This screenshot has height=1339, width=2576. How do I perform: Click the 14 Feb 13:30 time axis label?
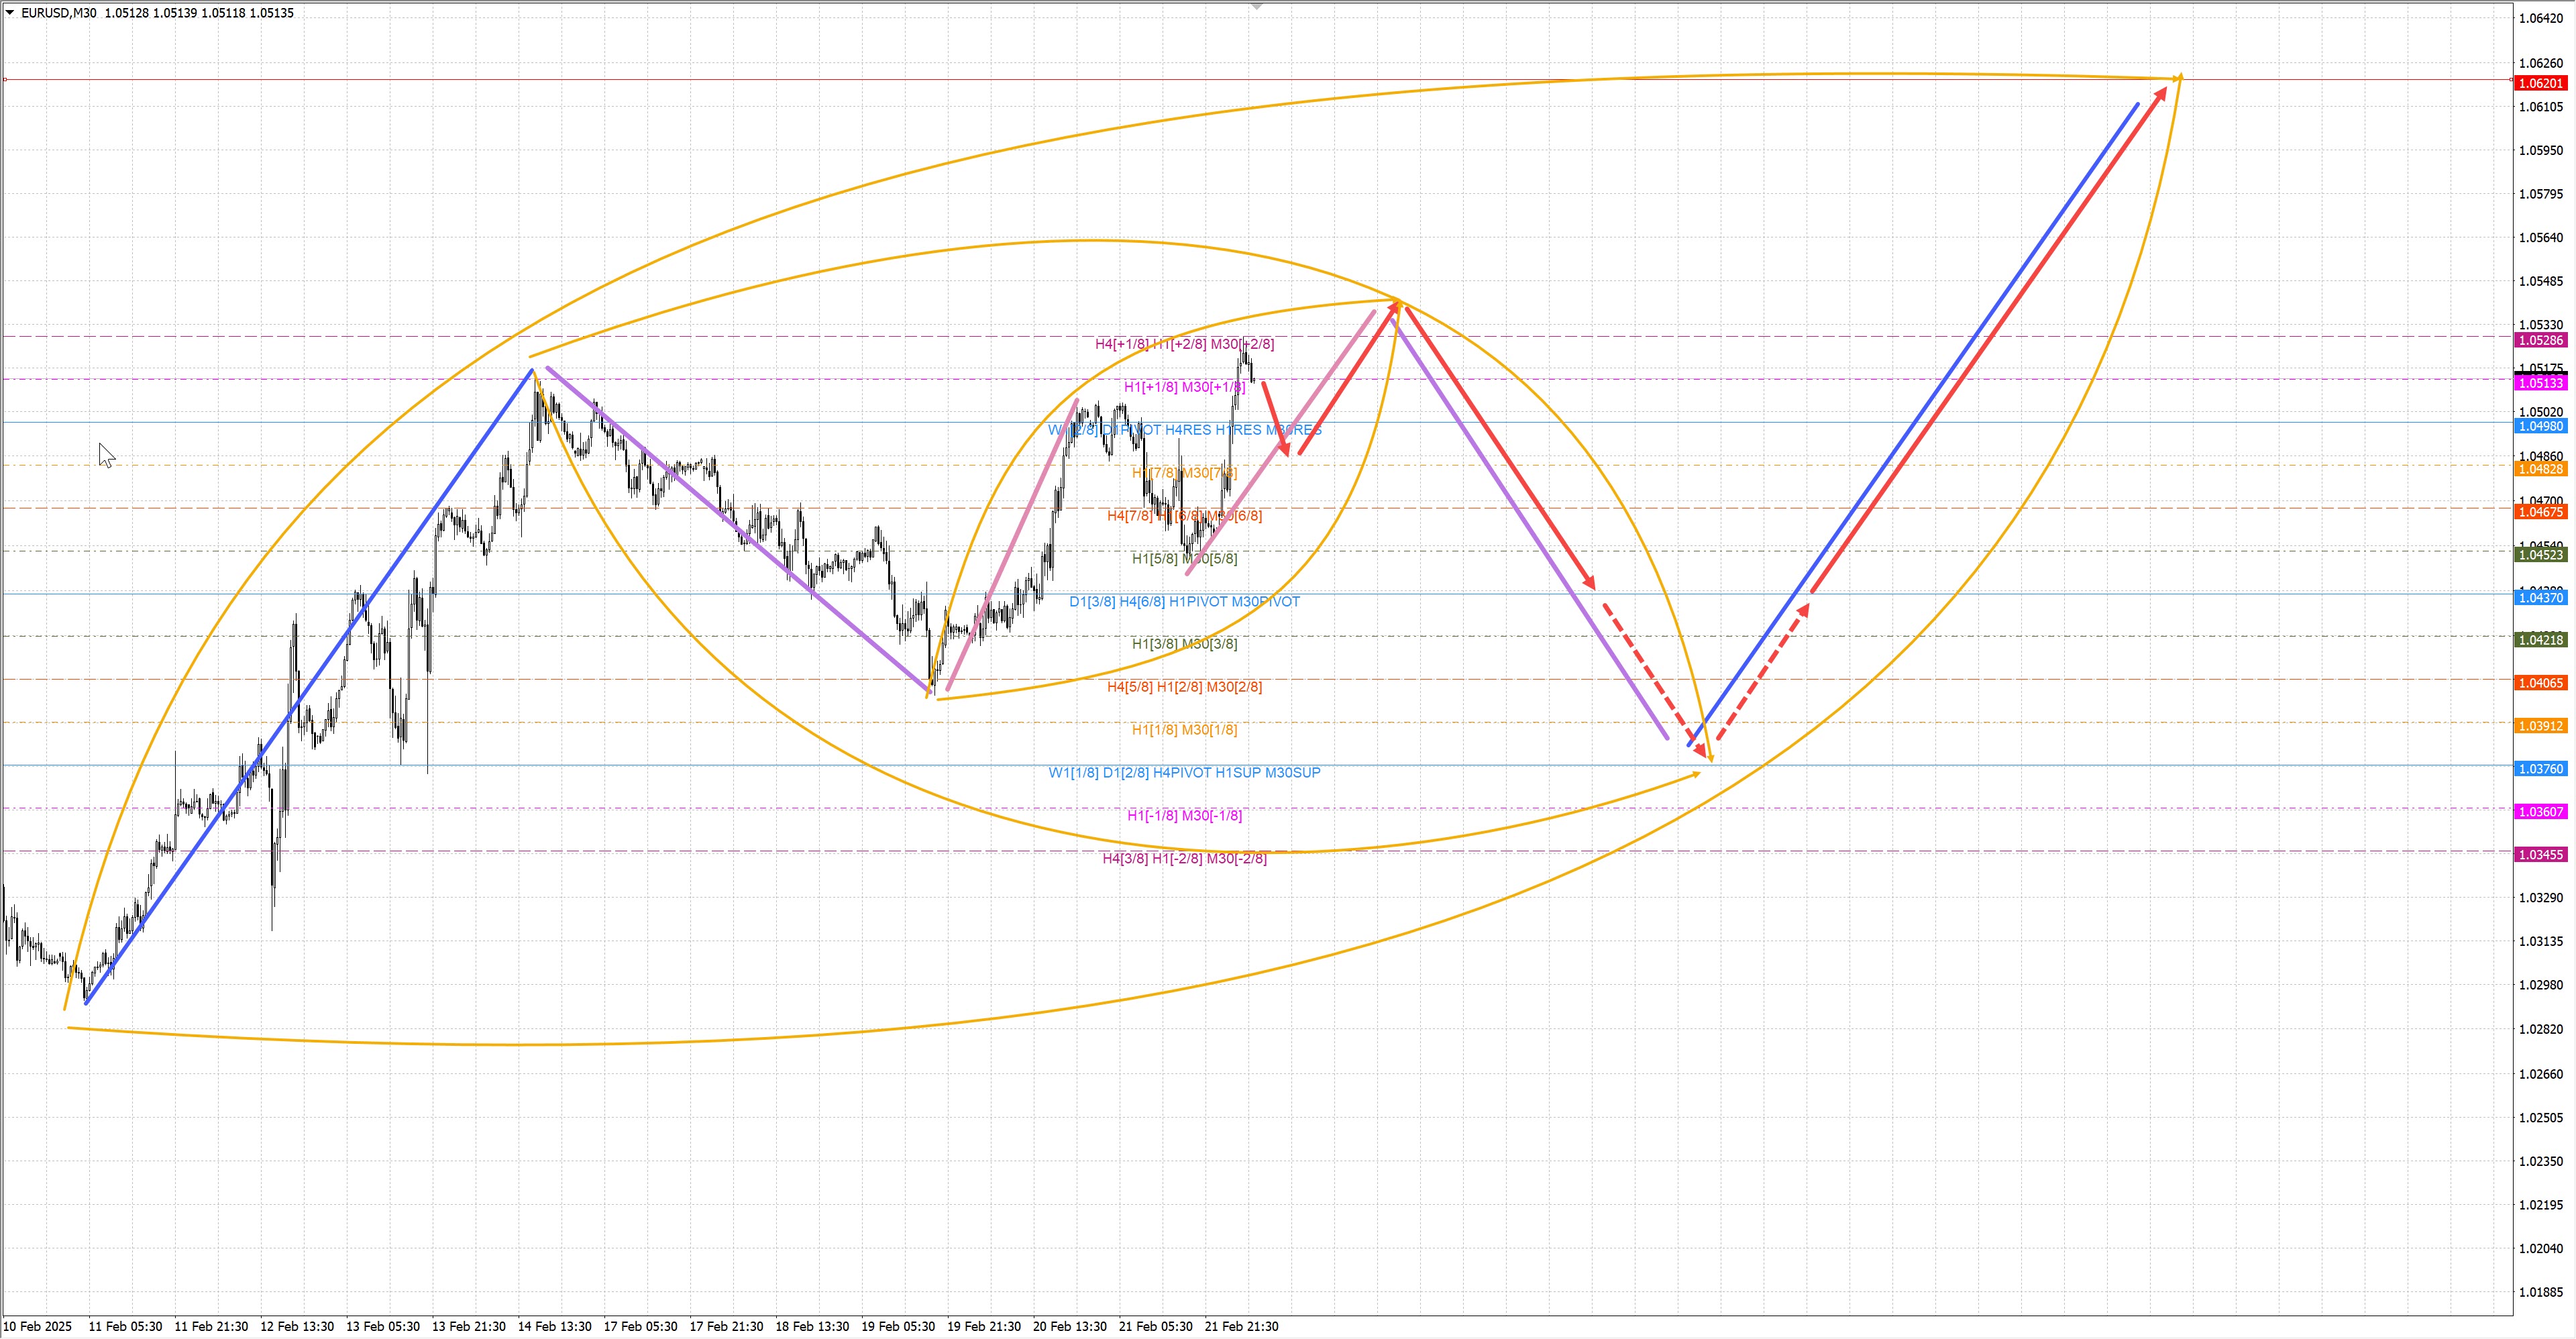(554, 1327)
